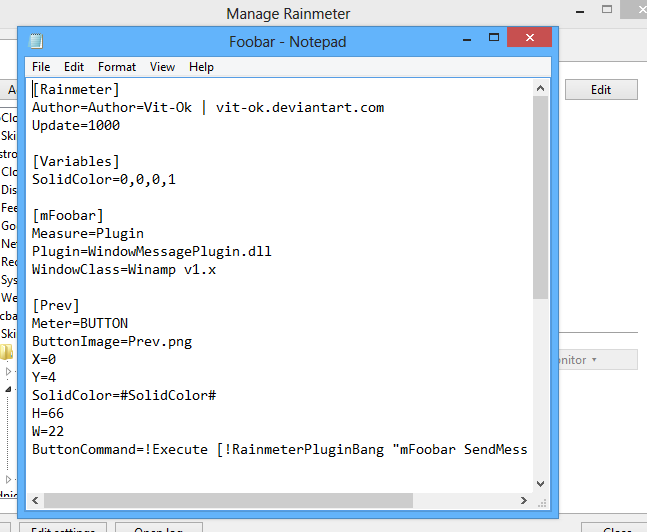Click the vertical scrollbar up arrow
The image size is (647, 532).
tap(540, 88)
